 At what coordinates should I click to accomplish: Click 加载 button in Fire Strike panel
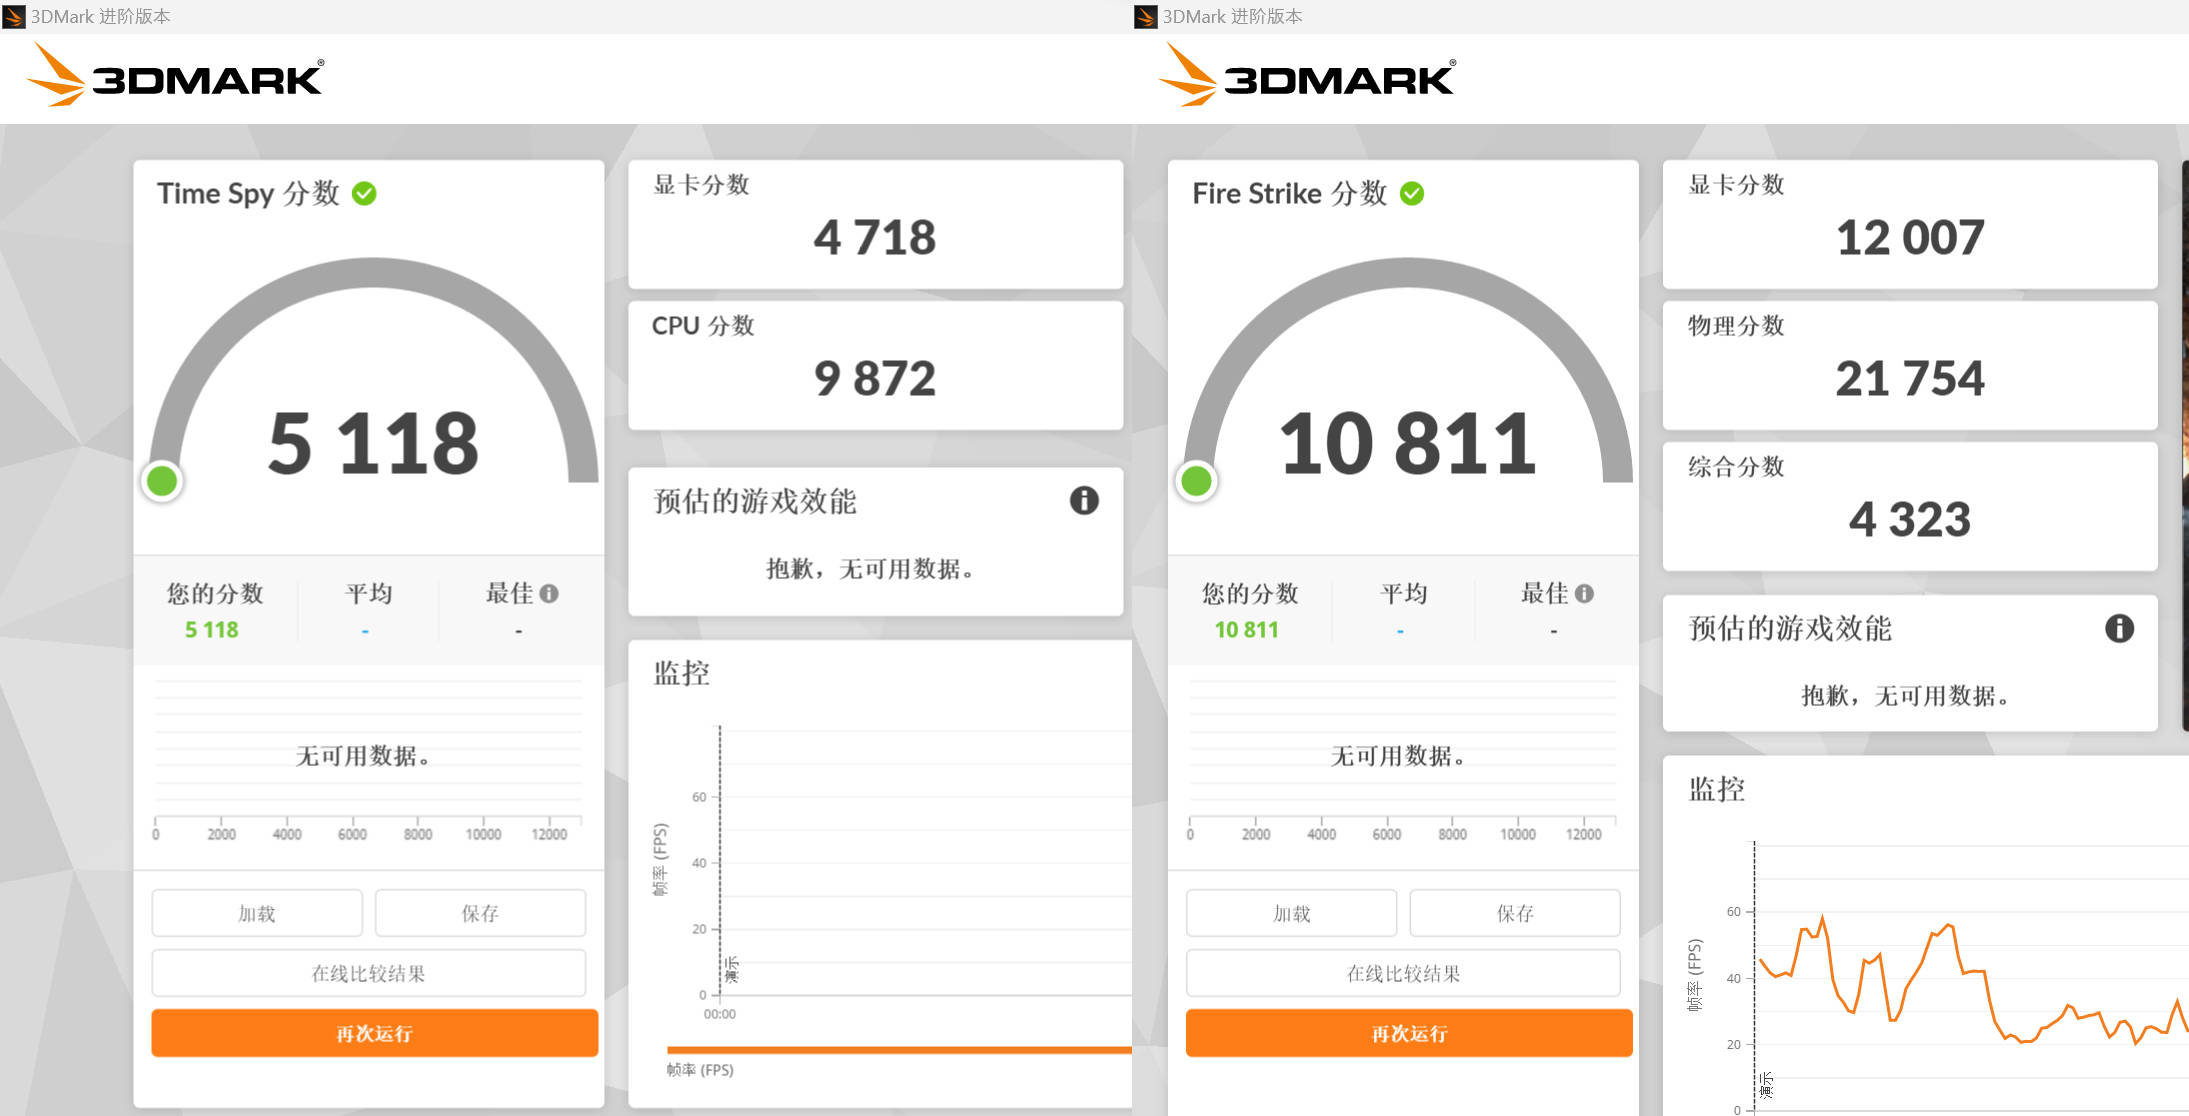(x=1292, y=913)
